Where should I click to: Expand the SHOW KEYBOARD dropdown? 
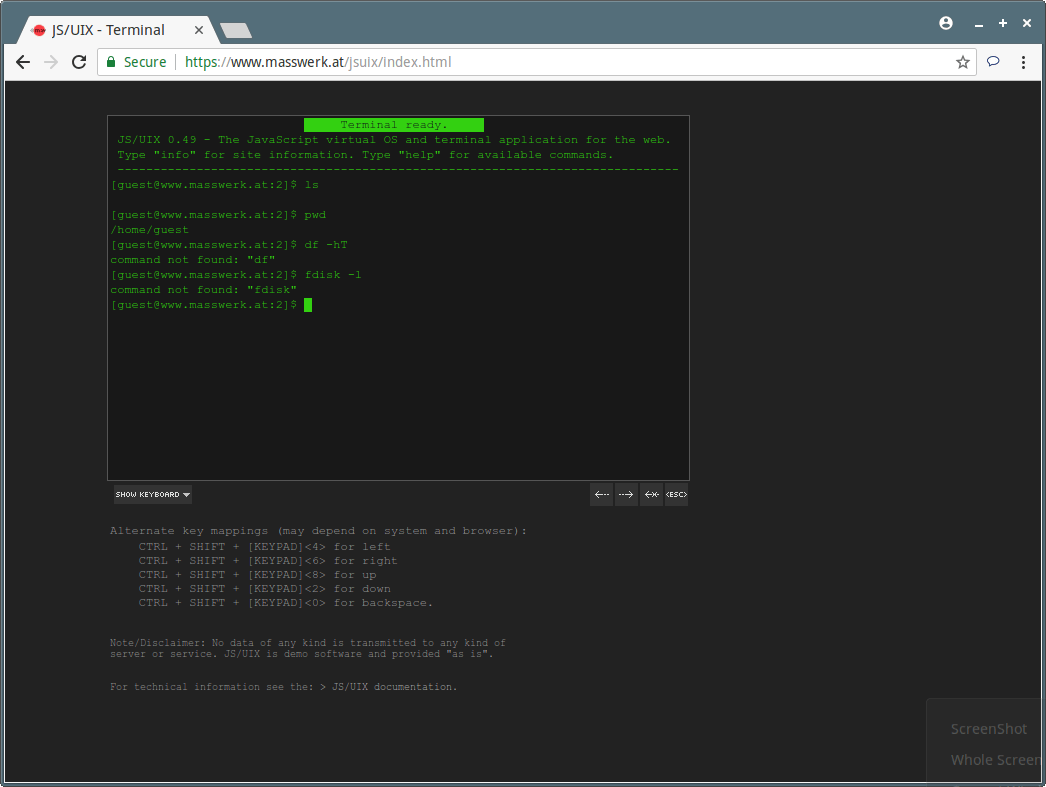pyautogui.click(x=152, y=494)
